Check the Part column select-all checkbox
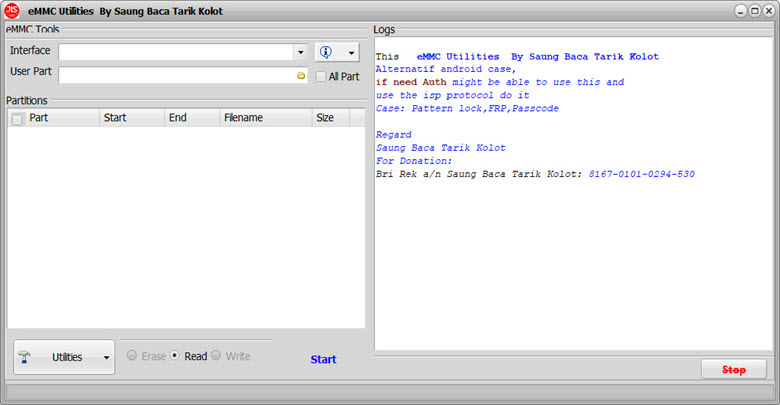This screenshot has width=780, height=405. (17, 119)
